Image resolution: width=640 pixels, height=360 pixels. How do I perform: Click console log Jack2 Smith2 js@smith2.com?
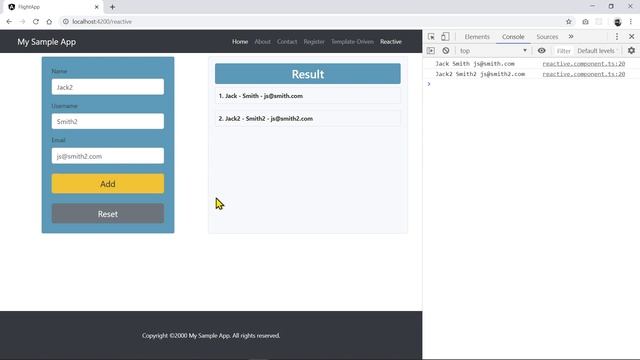pyautogui.click(x=480, y=74)
